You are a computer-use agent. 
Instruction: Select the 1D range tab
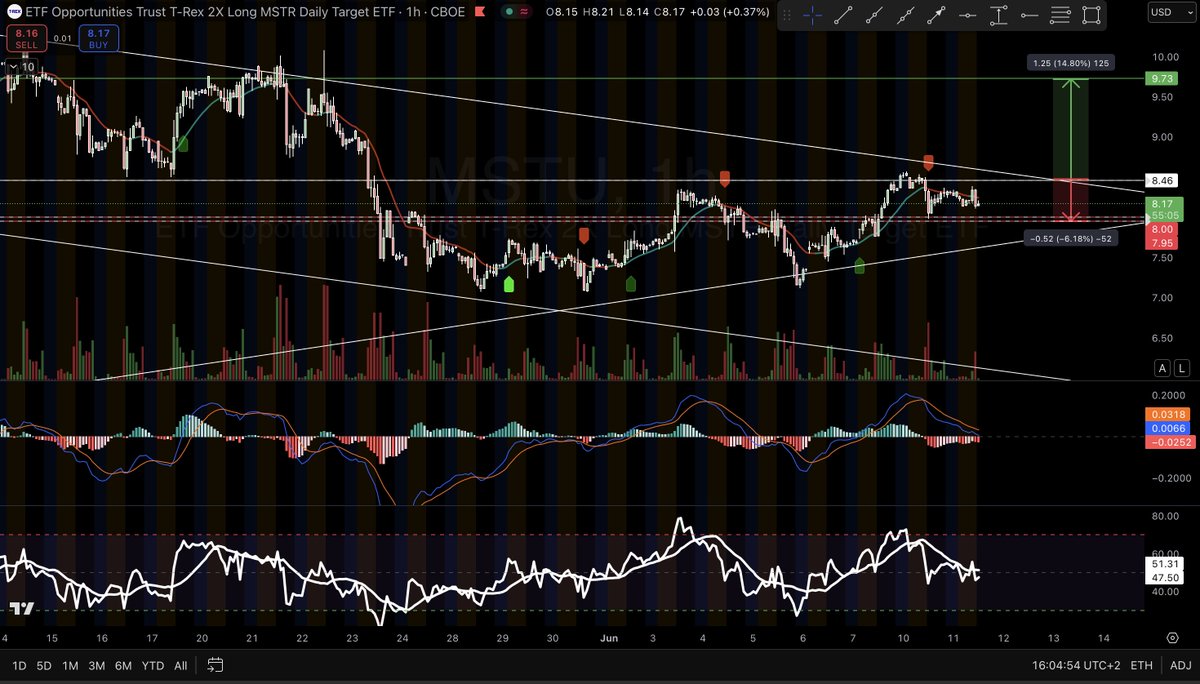click(x=19, y=665)
